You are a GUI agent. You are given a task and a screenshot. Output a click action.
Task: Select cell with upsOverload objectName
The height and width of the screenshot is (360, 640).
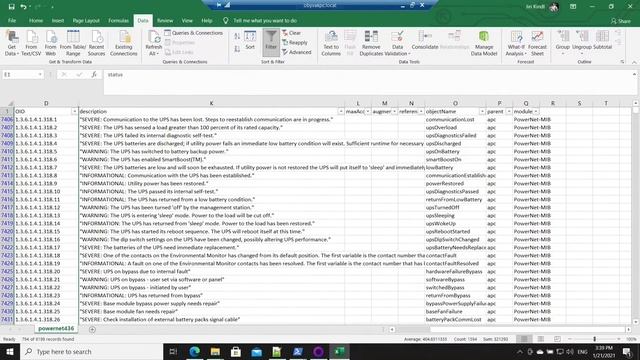tap(455, 127)
